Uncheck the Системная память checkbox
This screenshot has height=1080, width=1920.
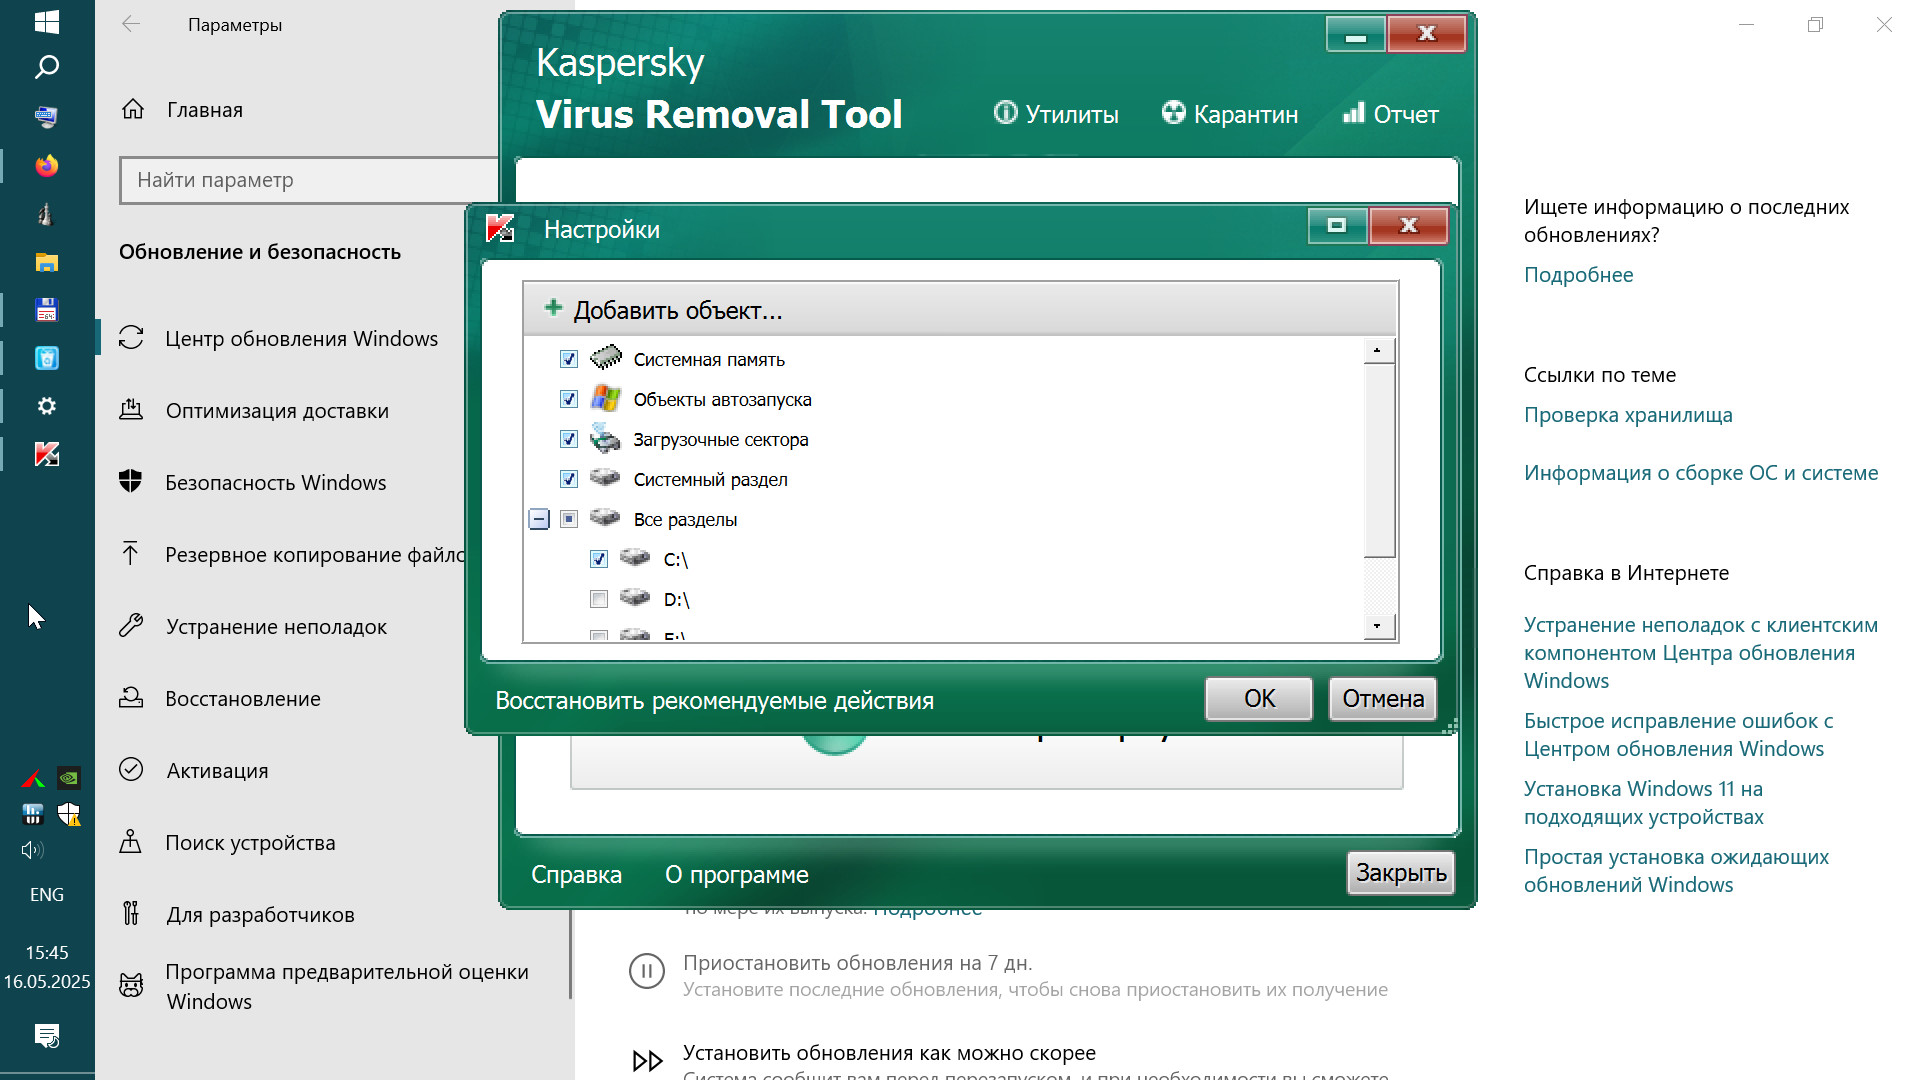coord(569,359)
